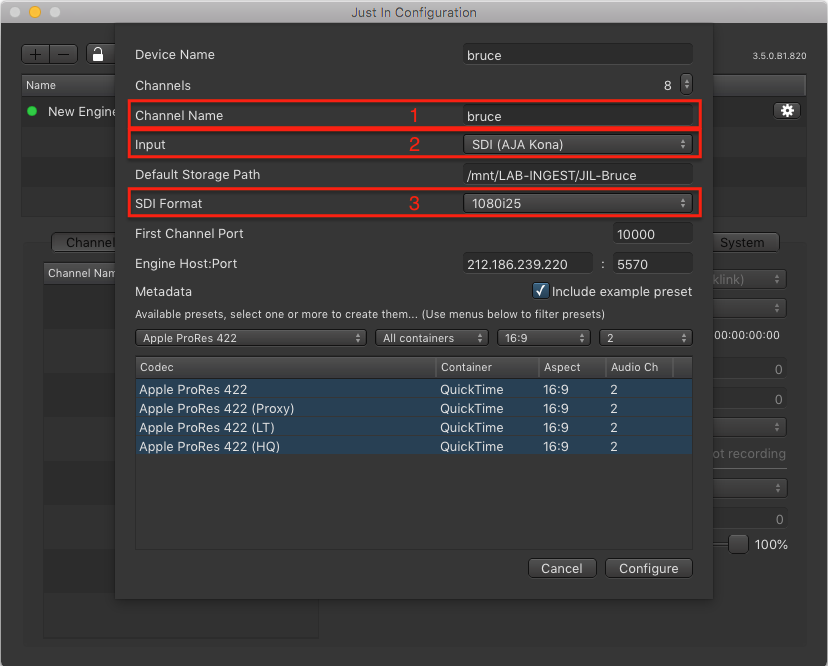Image resolution: width=828 pixels, height=666 pixels.
Task: Open settings gear for New Engine
Action: (x=787, y=110)
